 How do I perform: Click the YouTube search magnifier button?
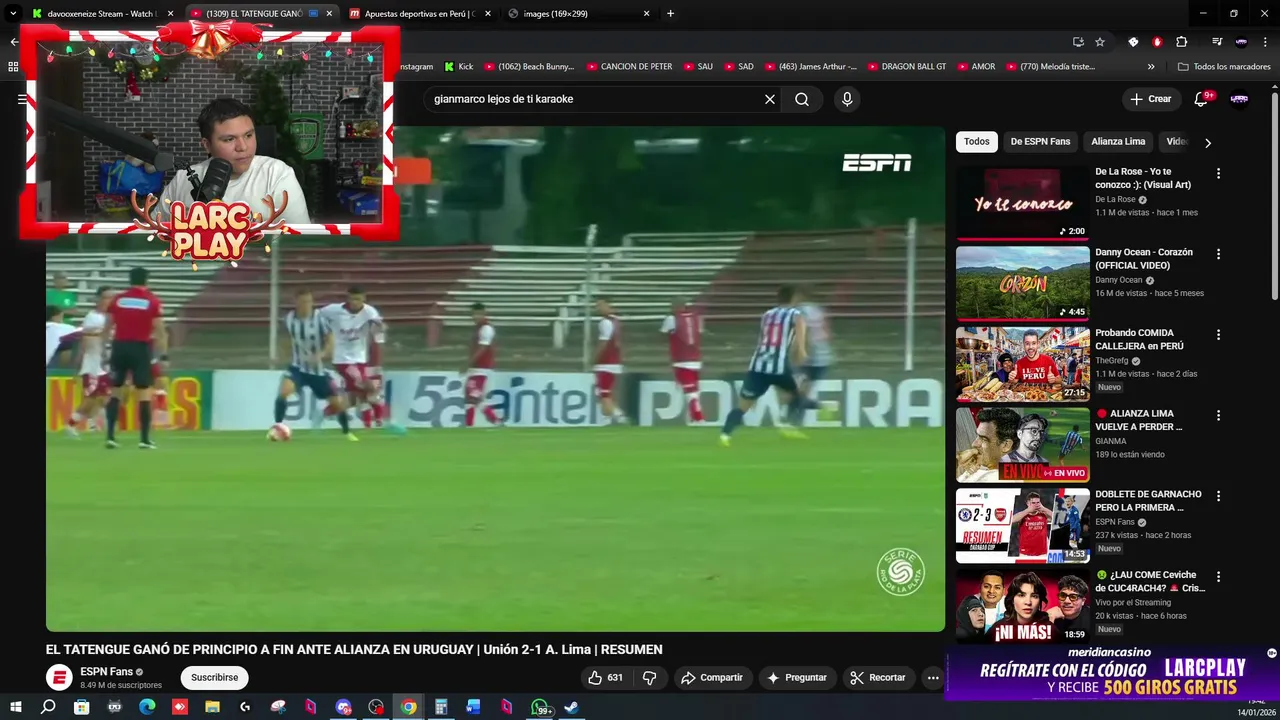802,99
